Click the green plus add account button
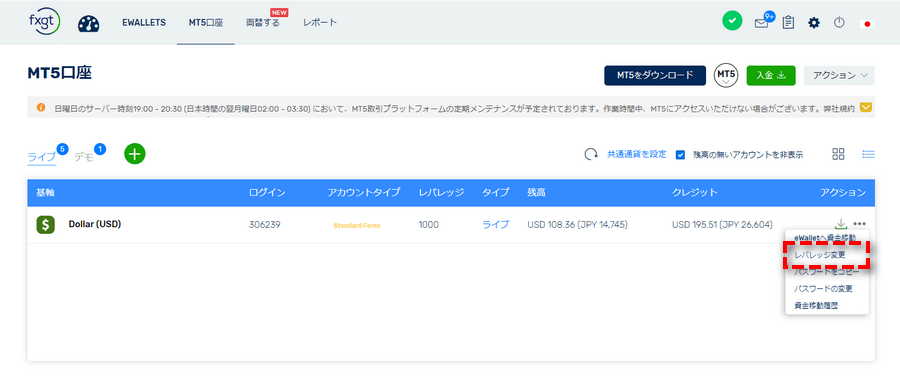 [x=135, y=154]
